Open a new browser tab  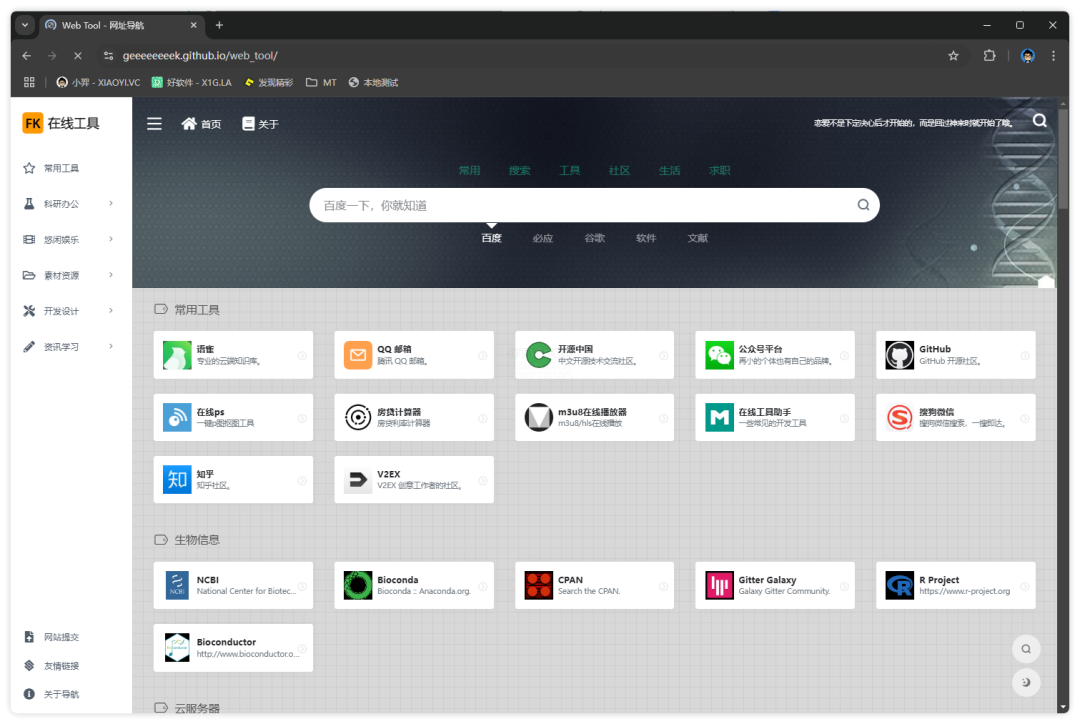[x=219, y=25]
